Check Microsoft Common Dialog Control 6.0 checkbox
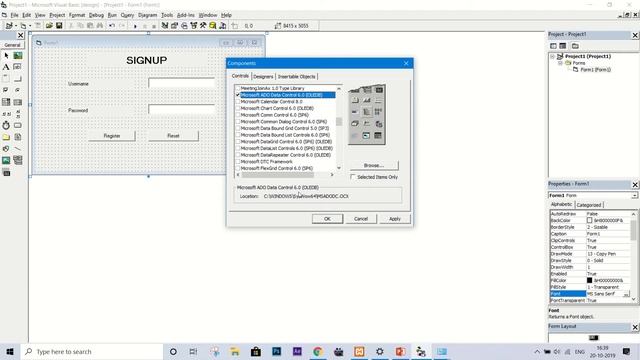Image resolution: width=640 pixels, height=360 pixels. click(238, 122)
